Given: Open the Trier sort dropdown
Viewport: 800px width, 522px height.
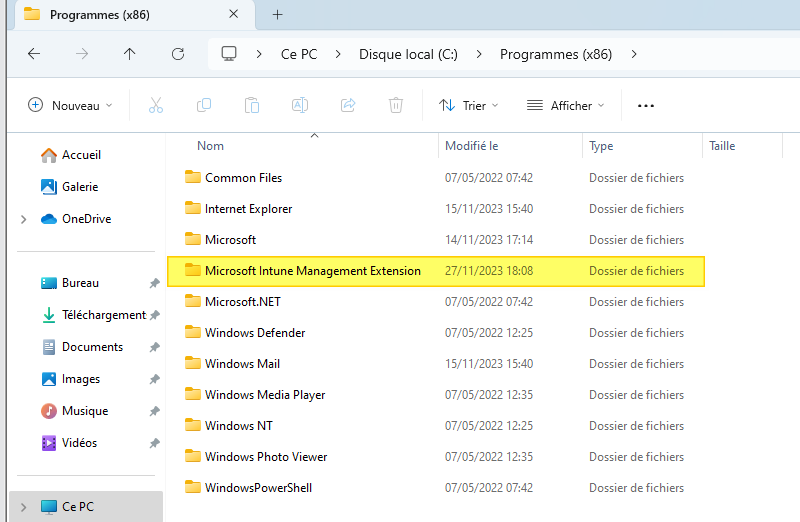Looking at the screenshot, I should 468,105.
